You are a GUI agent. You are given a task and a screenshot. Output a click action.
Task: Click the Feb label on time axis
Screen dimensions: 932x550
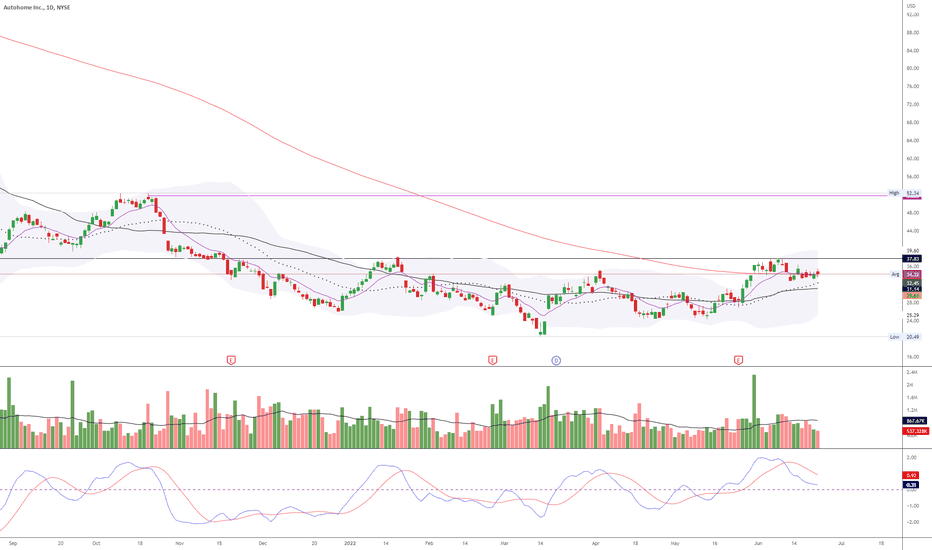(x=430, y=543)
